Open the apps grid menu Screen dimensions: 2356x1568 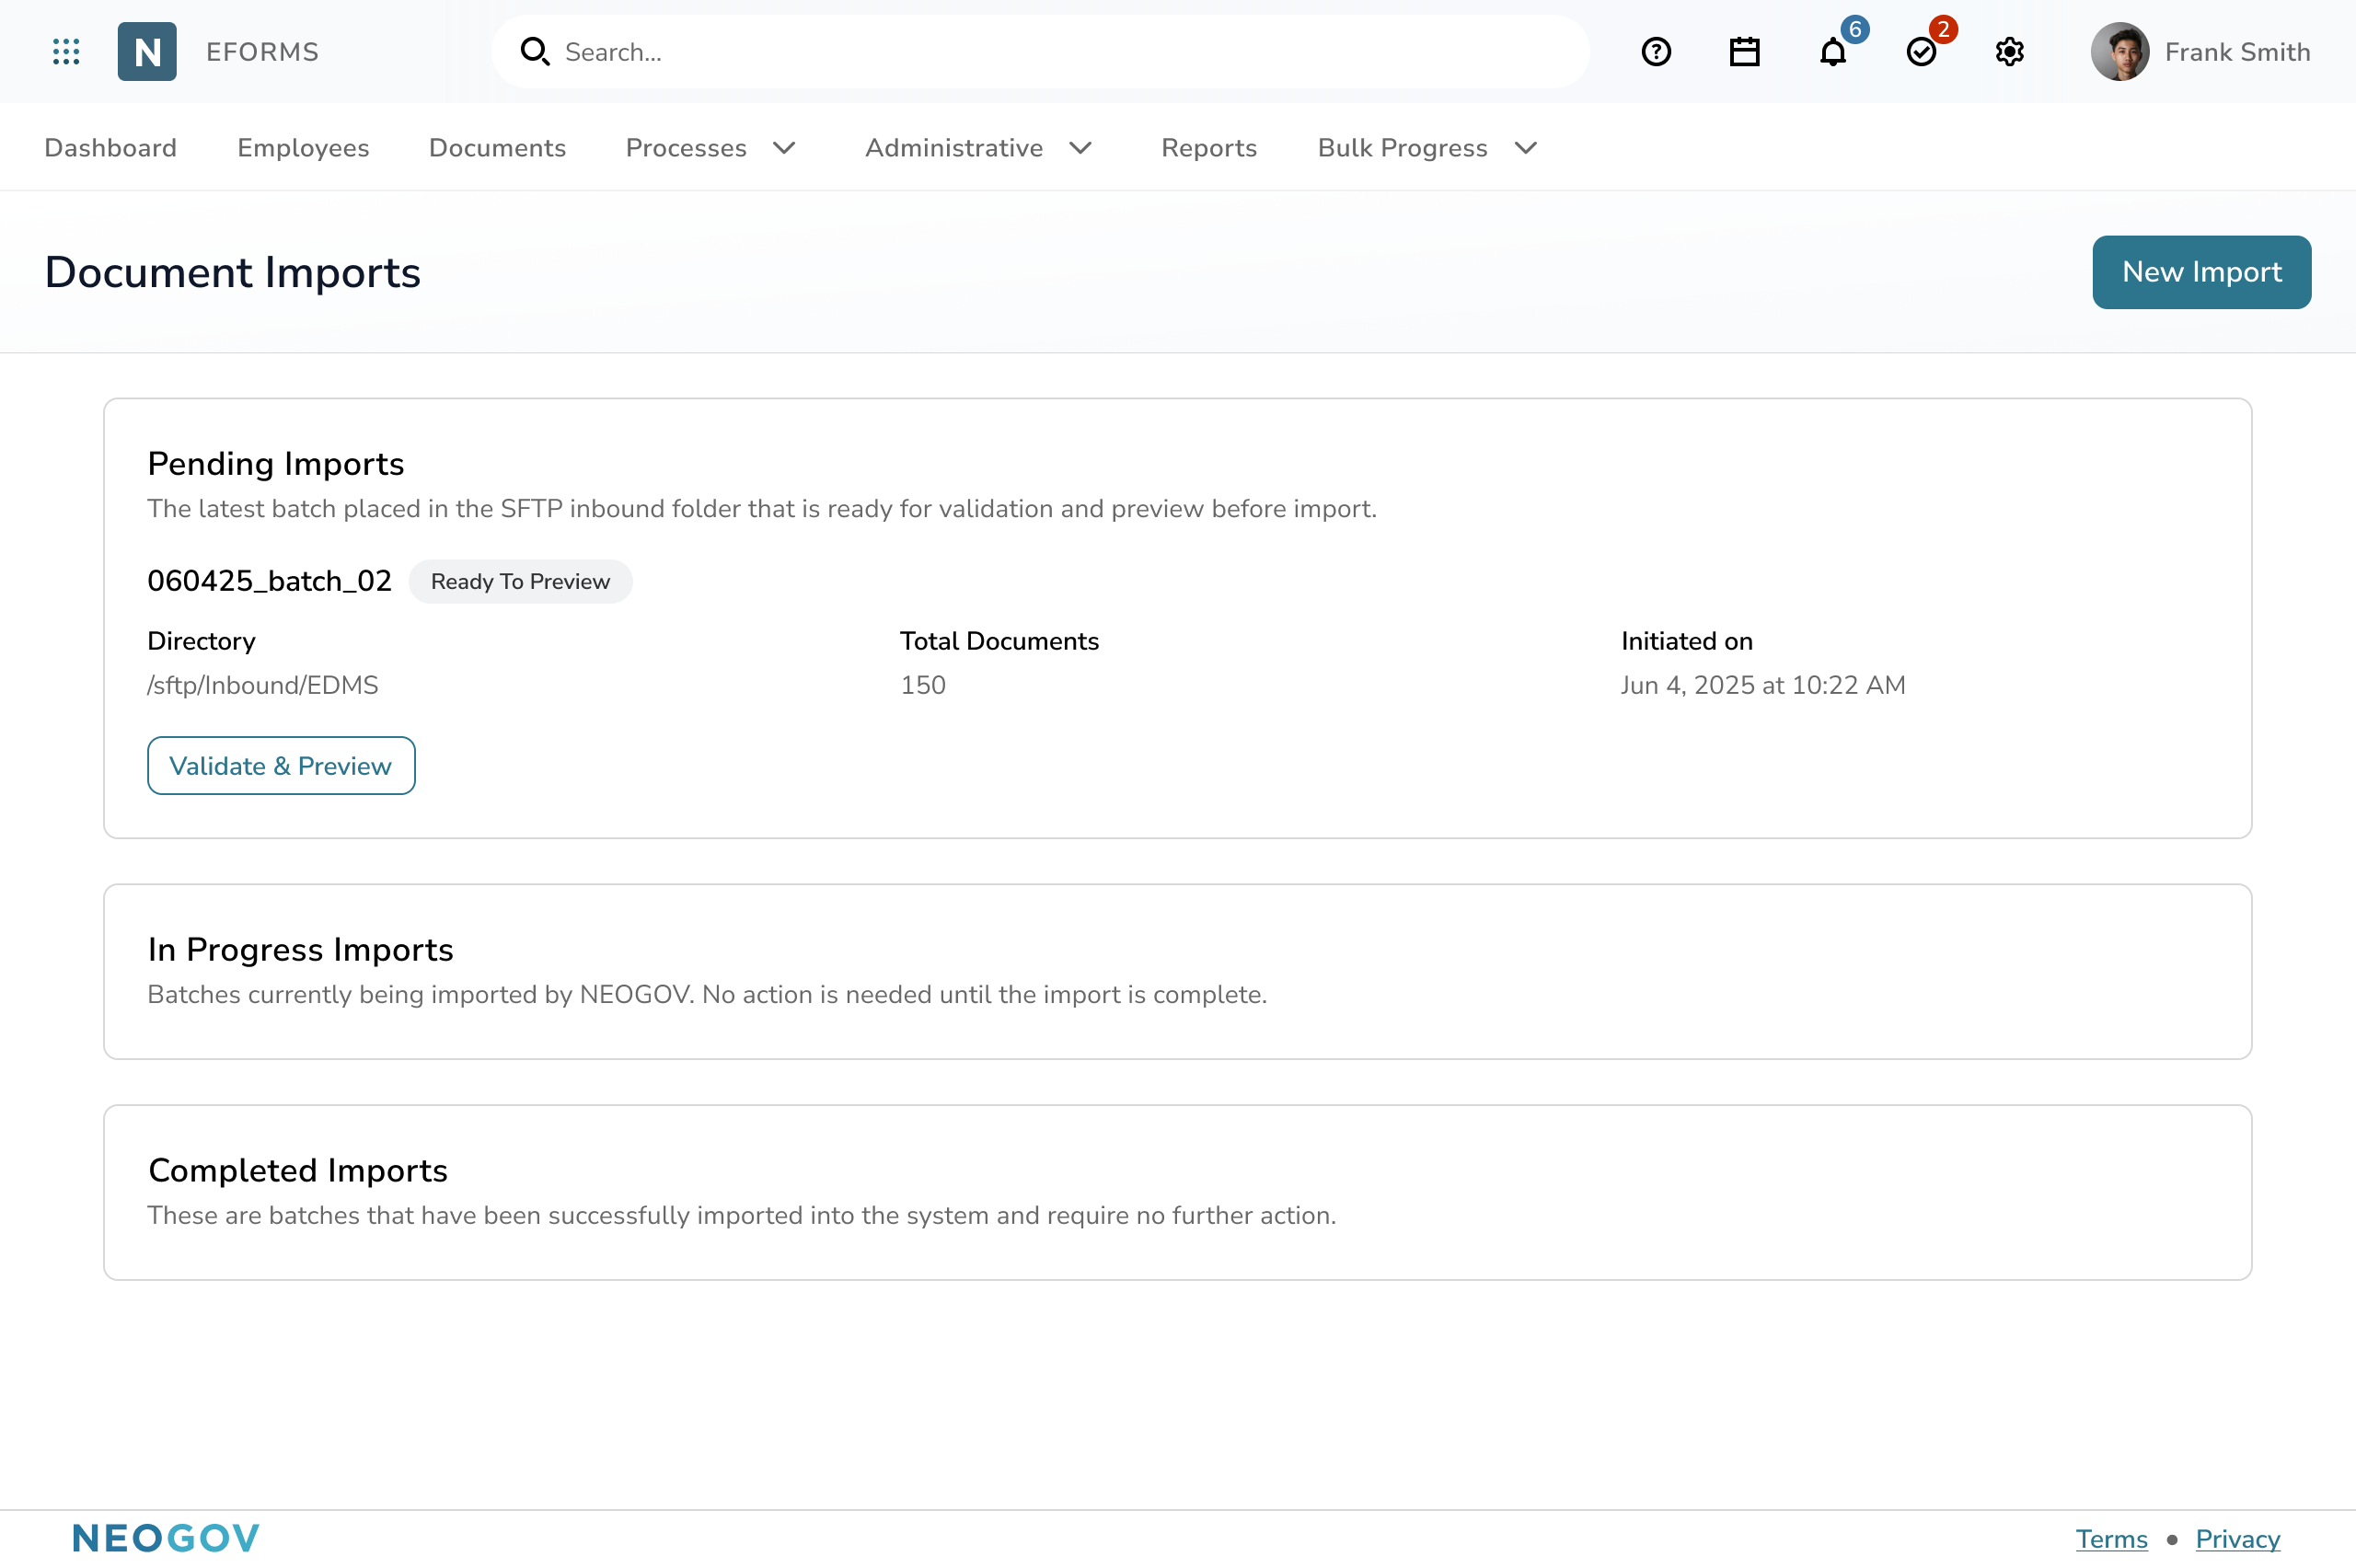tap(66, 51)
